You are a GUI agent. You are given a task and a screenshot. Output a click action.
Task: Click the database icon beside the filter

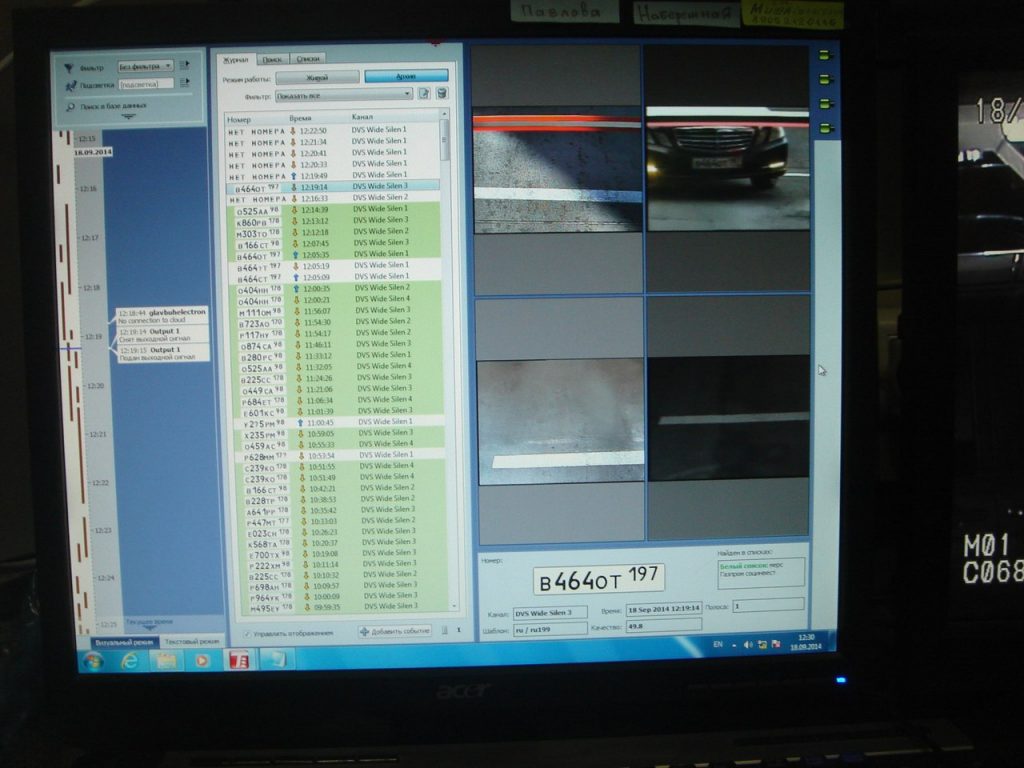coord(441,93)
